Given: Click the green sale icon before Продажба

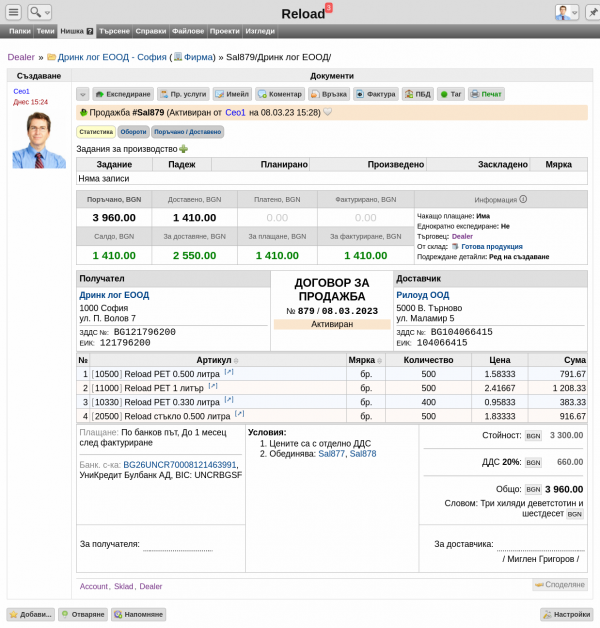Looking at the screenshot, I should [x=83, y=113].
